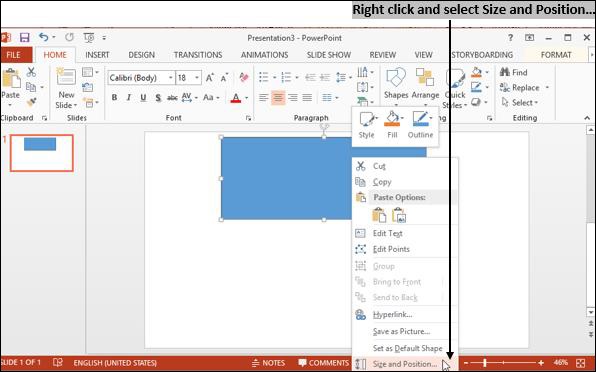
Task: Apply underline formatting
Action: point(143,98)
